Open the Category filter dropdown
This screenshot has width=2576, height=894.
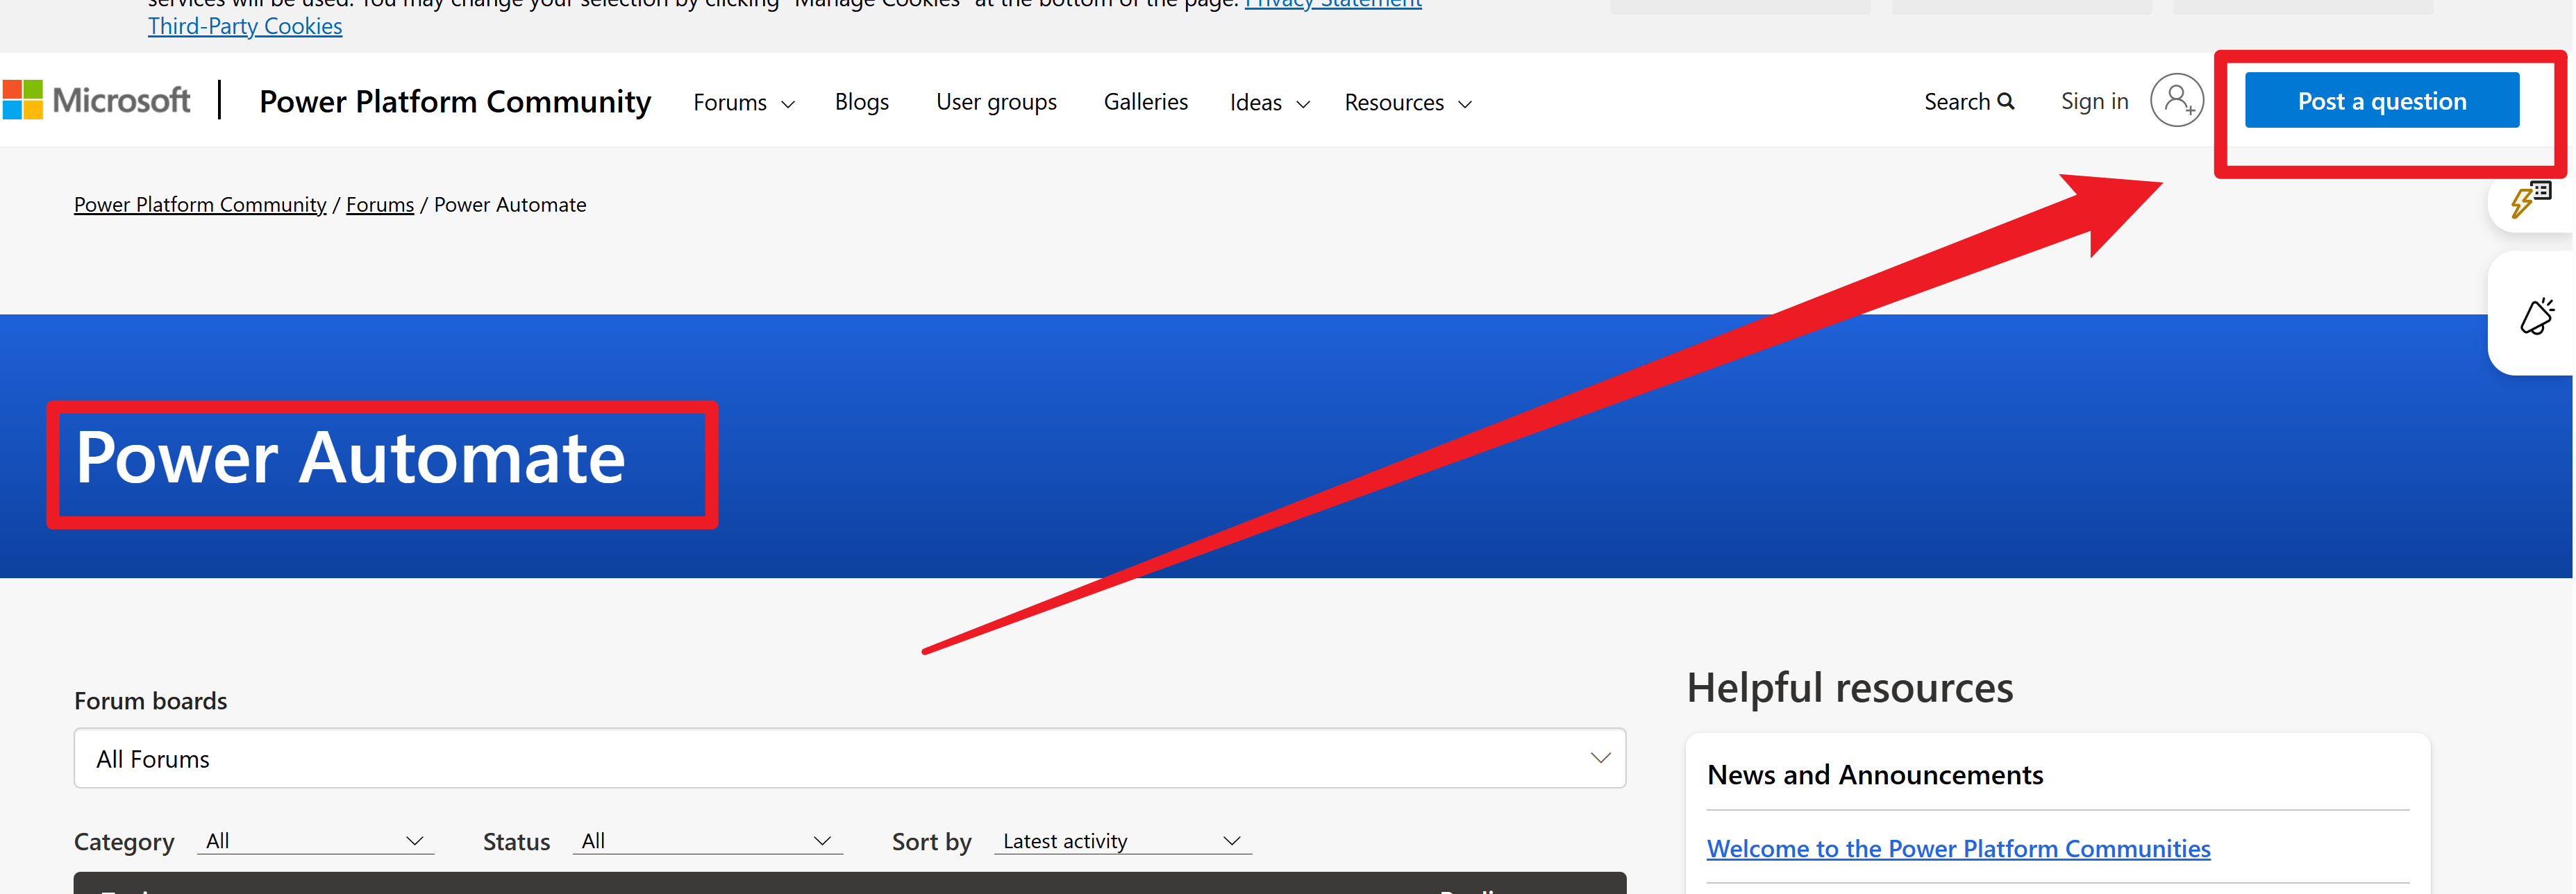[x=315, y=840]
